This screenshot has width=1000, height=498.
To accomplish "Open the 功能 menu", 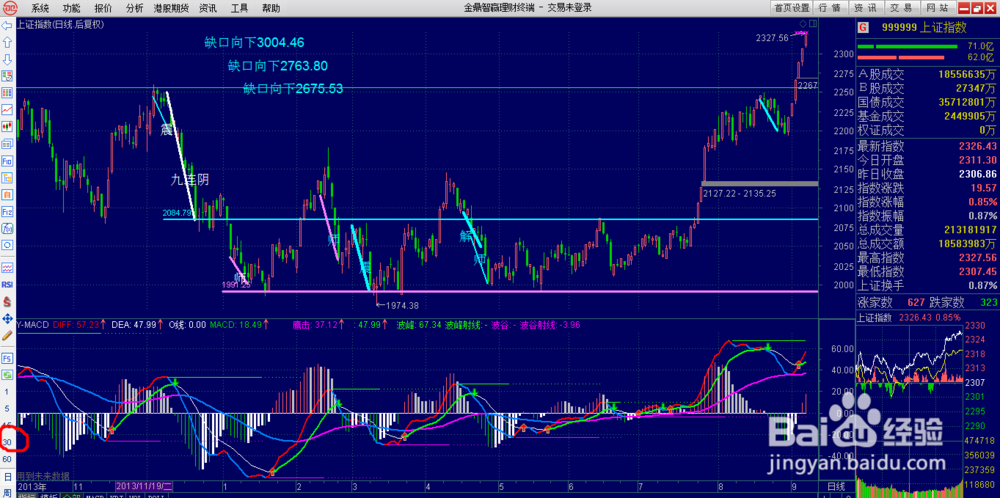I will click(x=71, y=8).
